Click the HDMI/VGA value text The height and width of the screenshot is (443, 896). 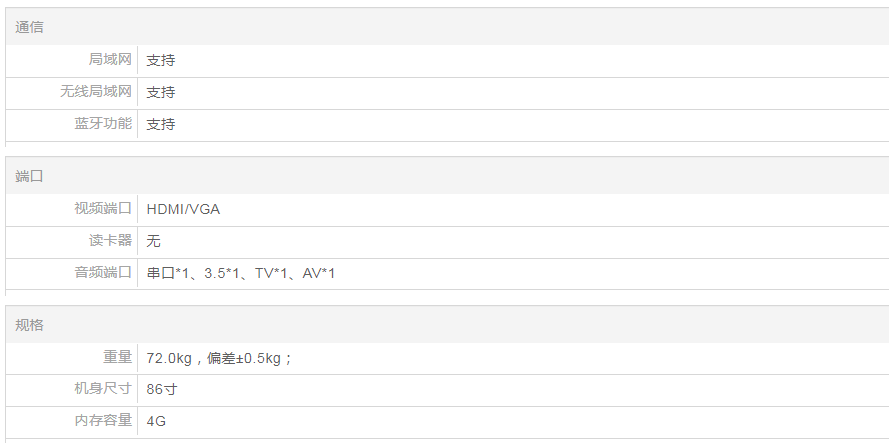coord(183,209)
